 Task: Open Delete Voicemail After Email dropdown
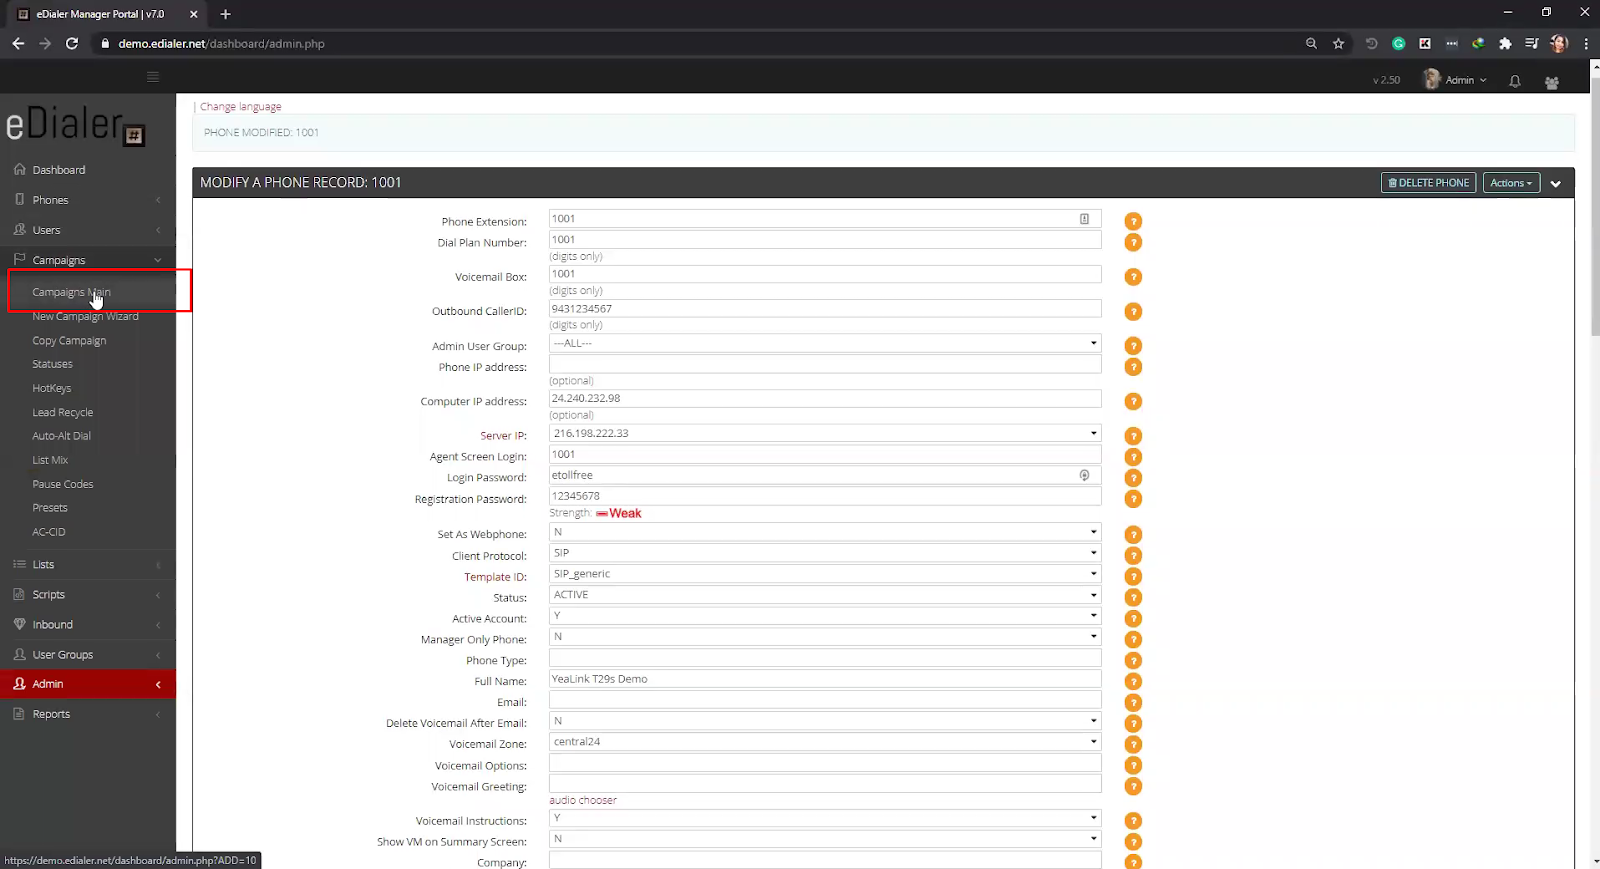(x=825, y=721)
